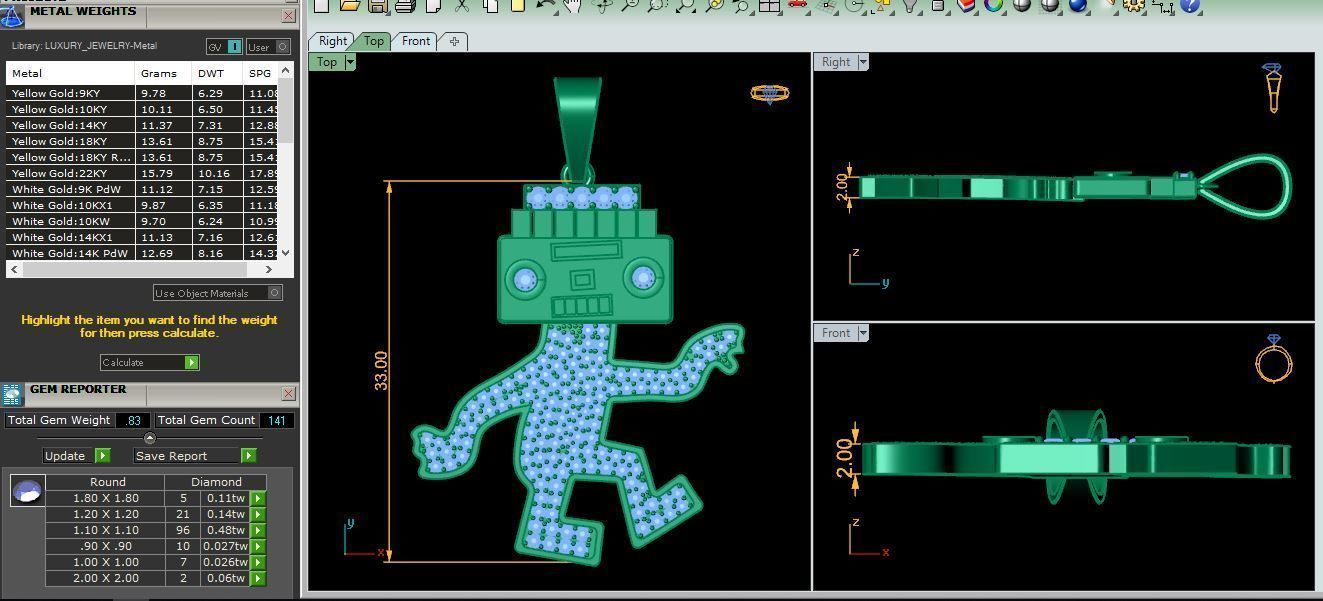1323x601 pixels.
Task: Click the ring gumball icon in Top viewport
Action: (769, 94)
